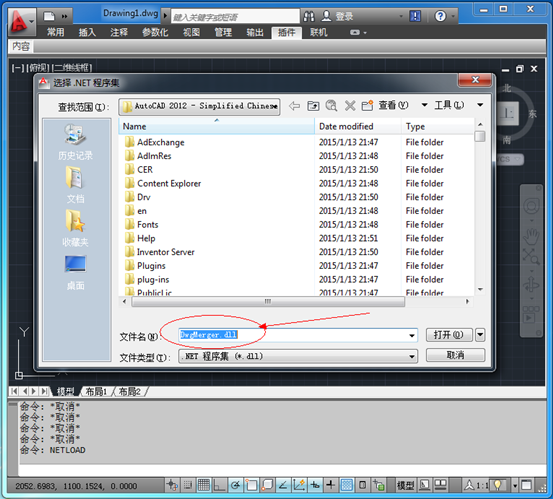Click the binoculars search icon
Image resolution: width=553 pixels, height=499 pixels.
[x=309, y=16]
